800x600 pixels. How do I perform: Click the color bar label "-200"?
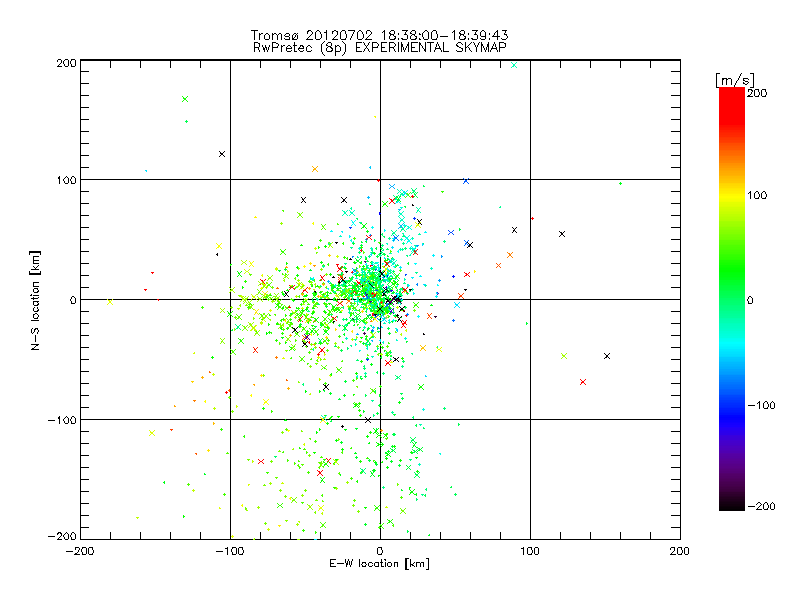tap(761, 506)
